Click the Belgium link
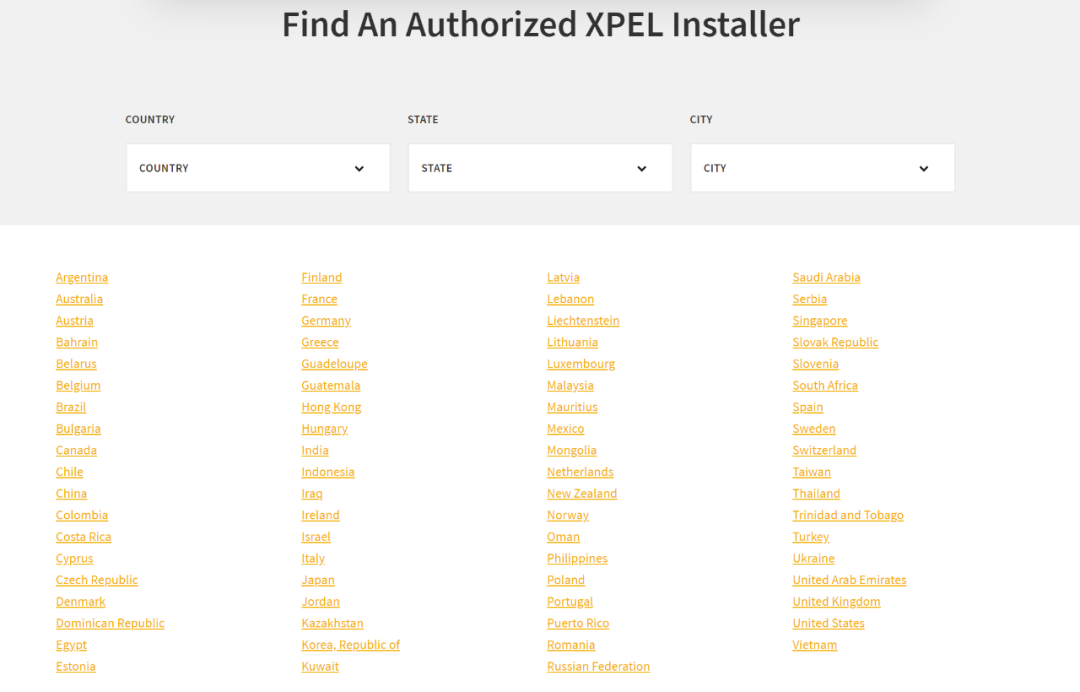 coord(78,386)
